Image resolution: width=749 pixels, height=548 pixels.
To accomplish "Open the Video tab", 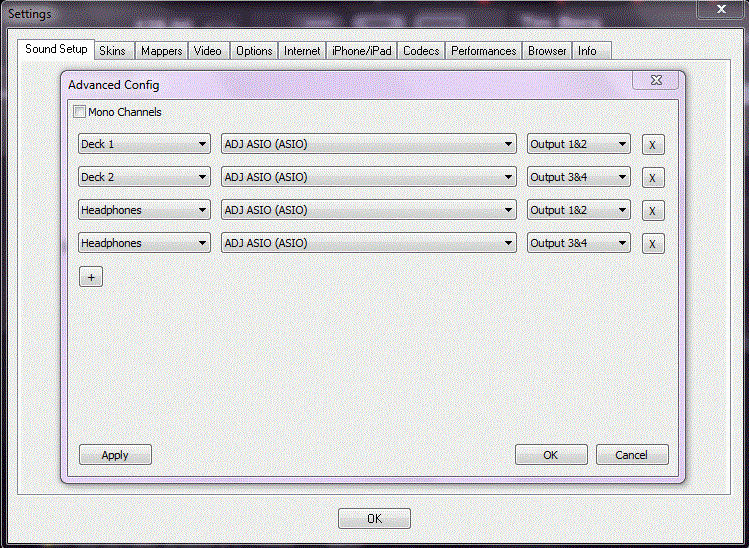I will (x=208, y=51).
